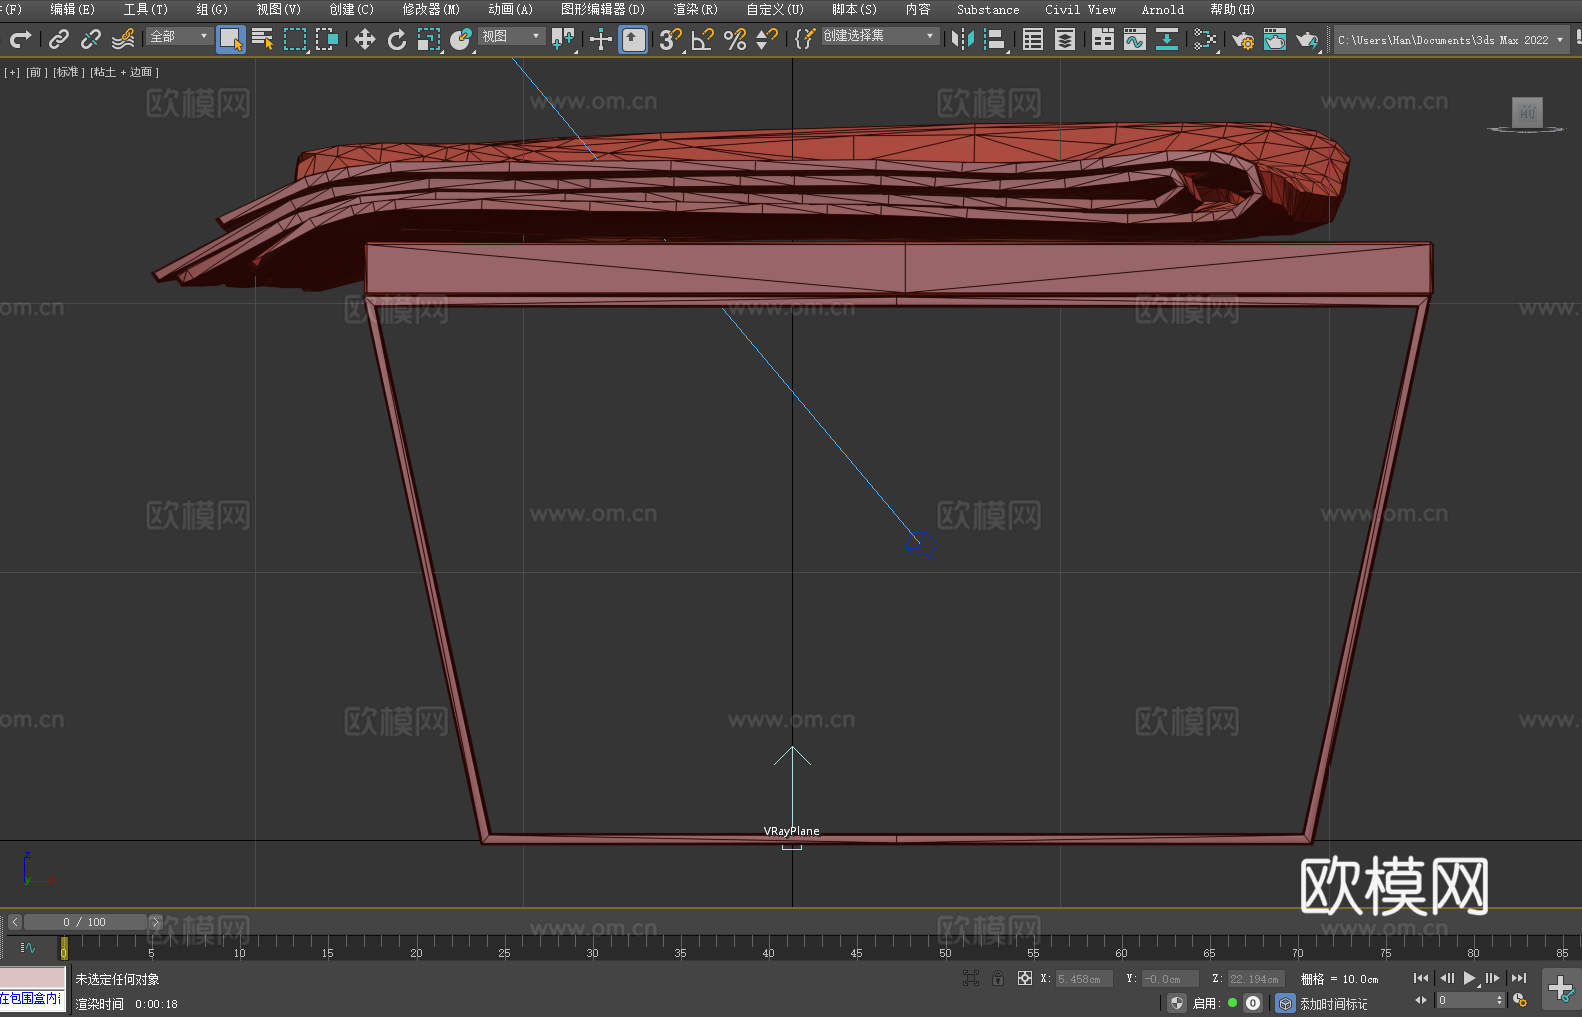This screenshot has width=1582, height=1017.
Task: Select Bind to Space Warp tool
Action: click(123, 39)
